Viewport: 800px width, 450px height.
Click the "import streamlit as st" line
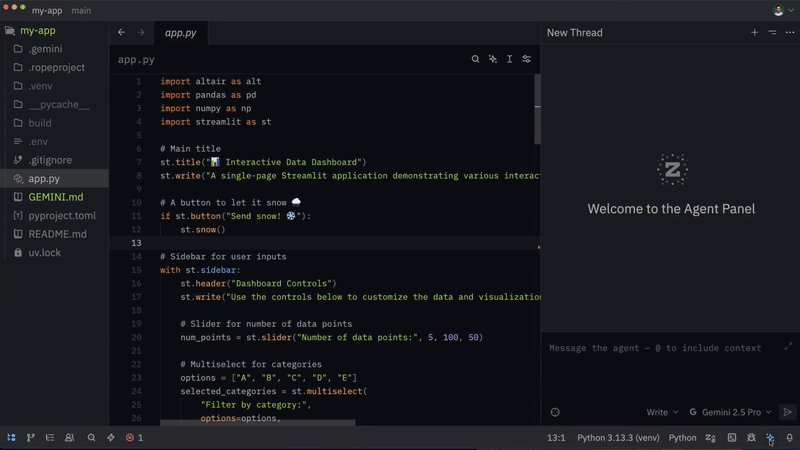pos(216,122)
